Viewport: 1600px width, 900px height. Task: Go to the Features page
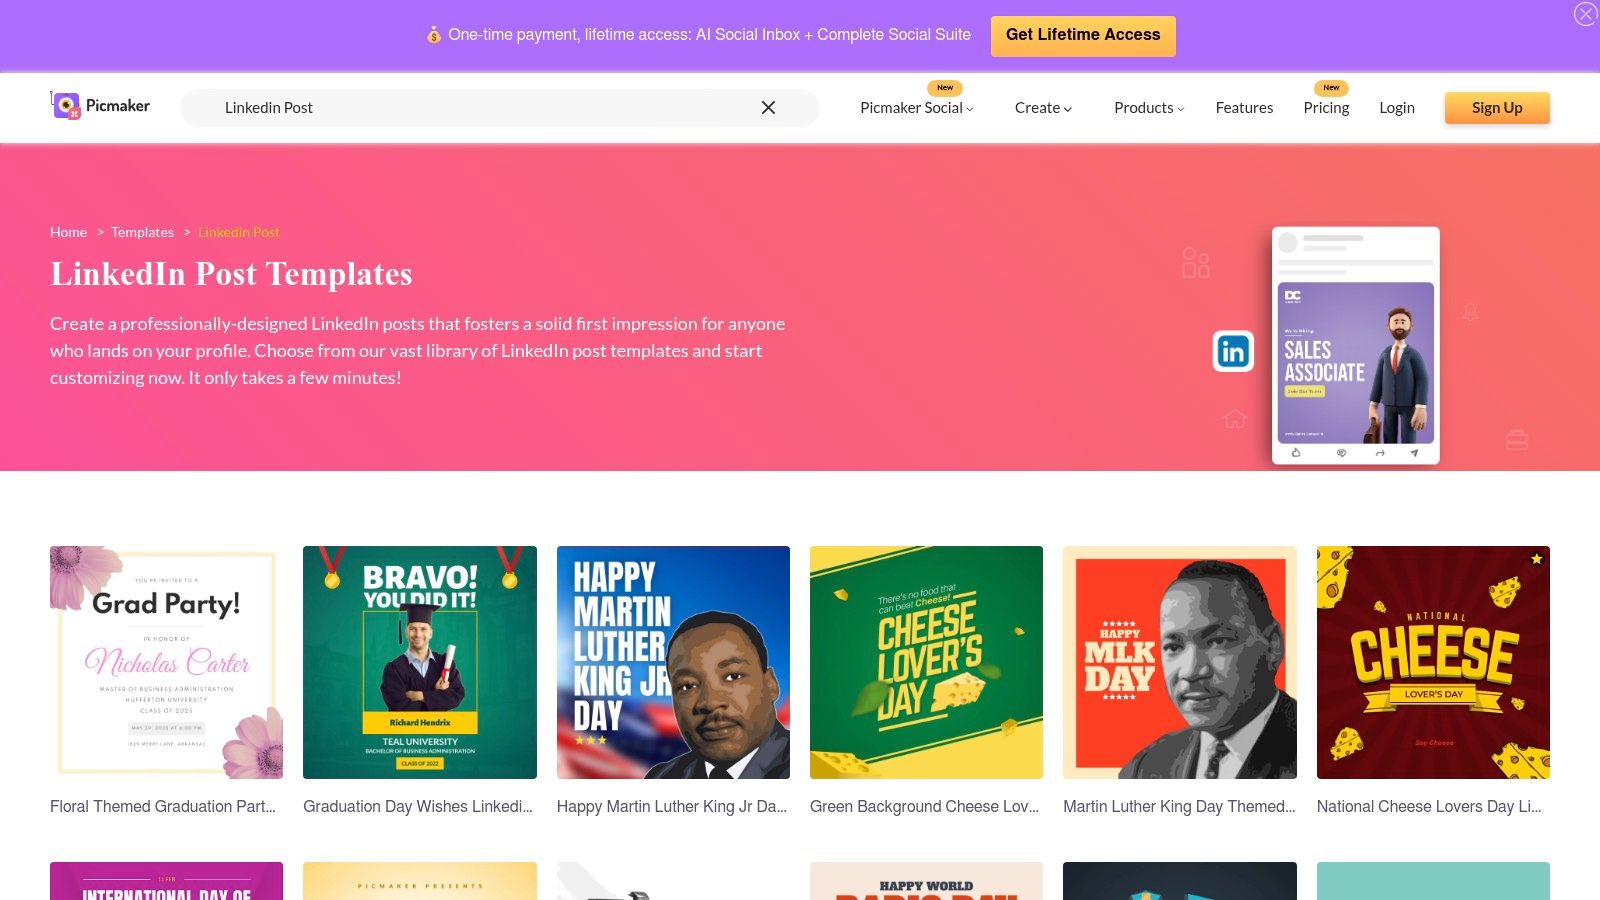[1244, 108]
